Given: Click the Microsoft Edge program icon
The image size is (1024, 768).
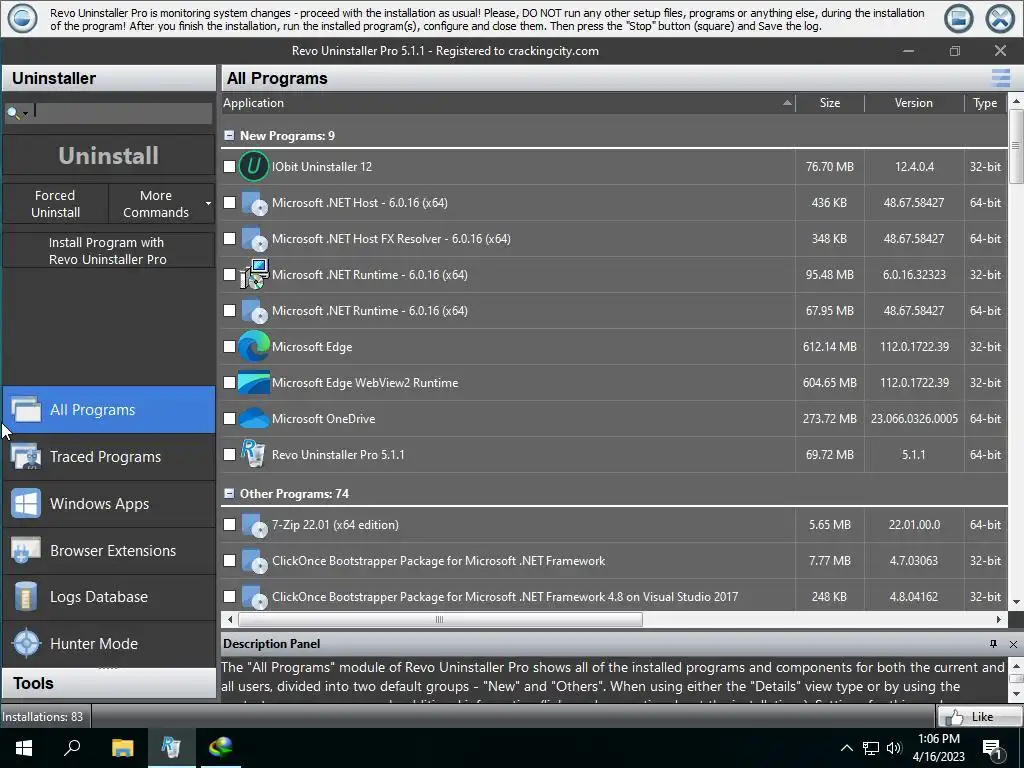Looking at the screenshot, I should click(x=253, y=346).
